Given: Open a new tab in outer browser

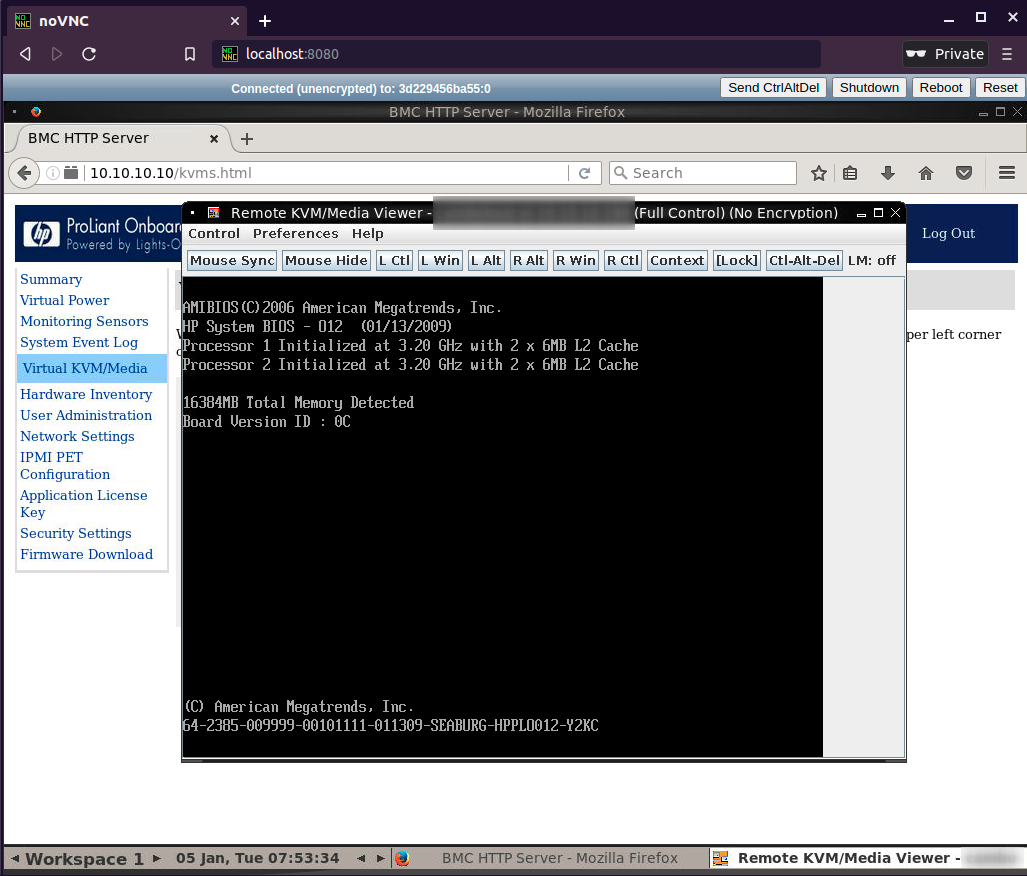Looking at the screenshot, I should click(265, 21).
